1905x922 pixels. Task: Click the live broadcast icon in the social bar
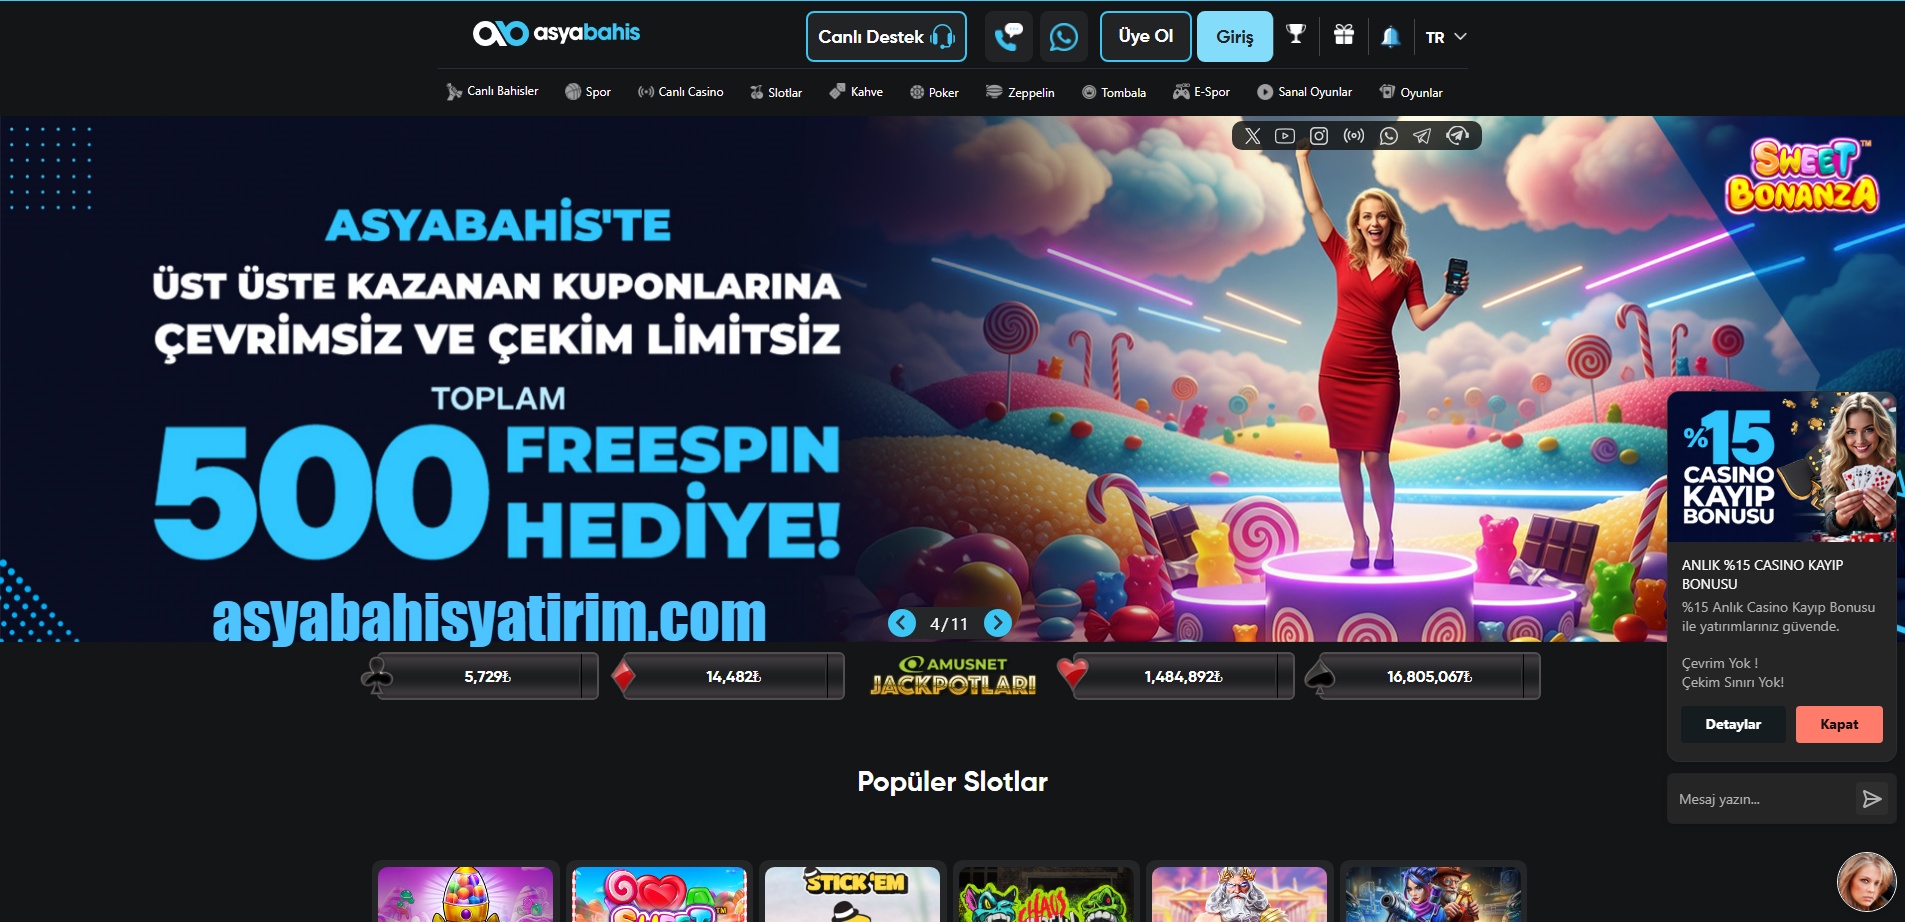(x=1354, y=136)
